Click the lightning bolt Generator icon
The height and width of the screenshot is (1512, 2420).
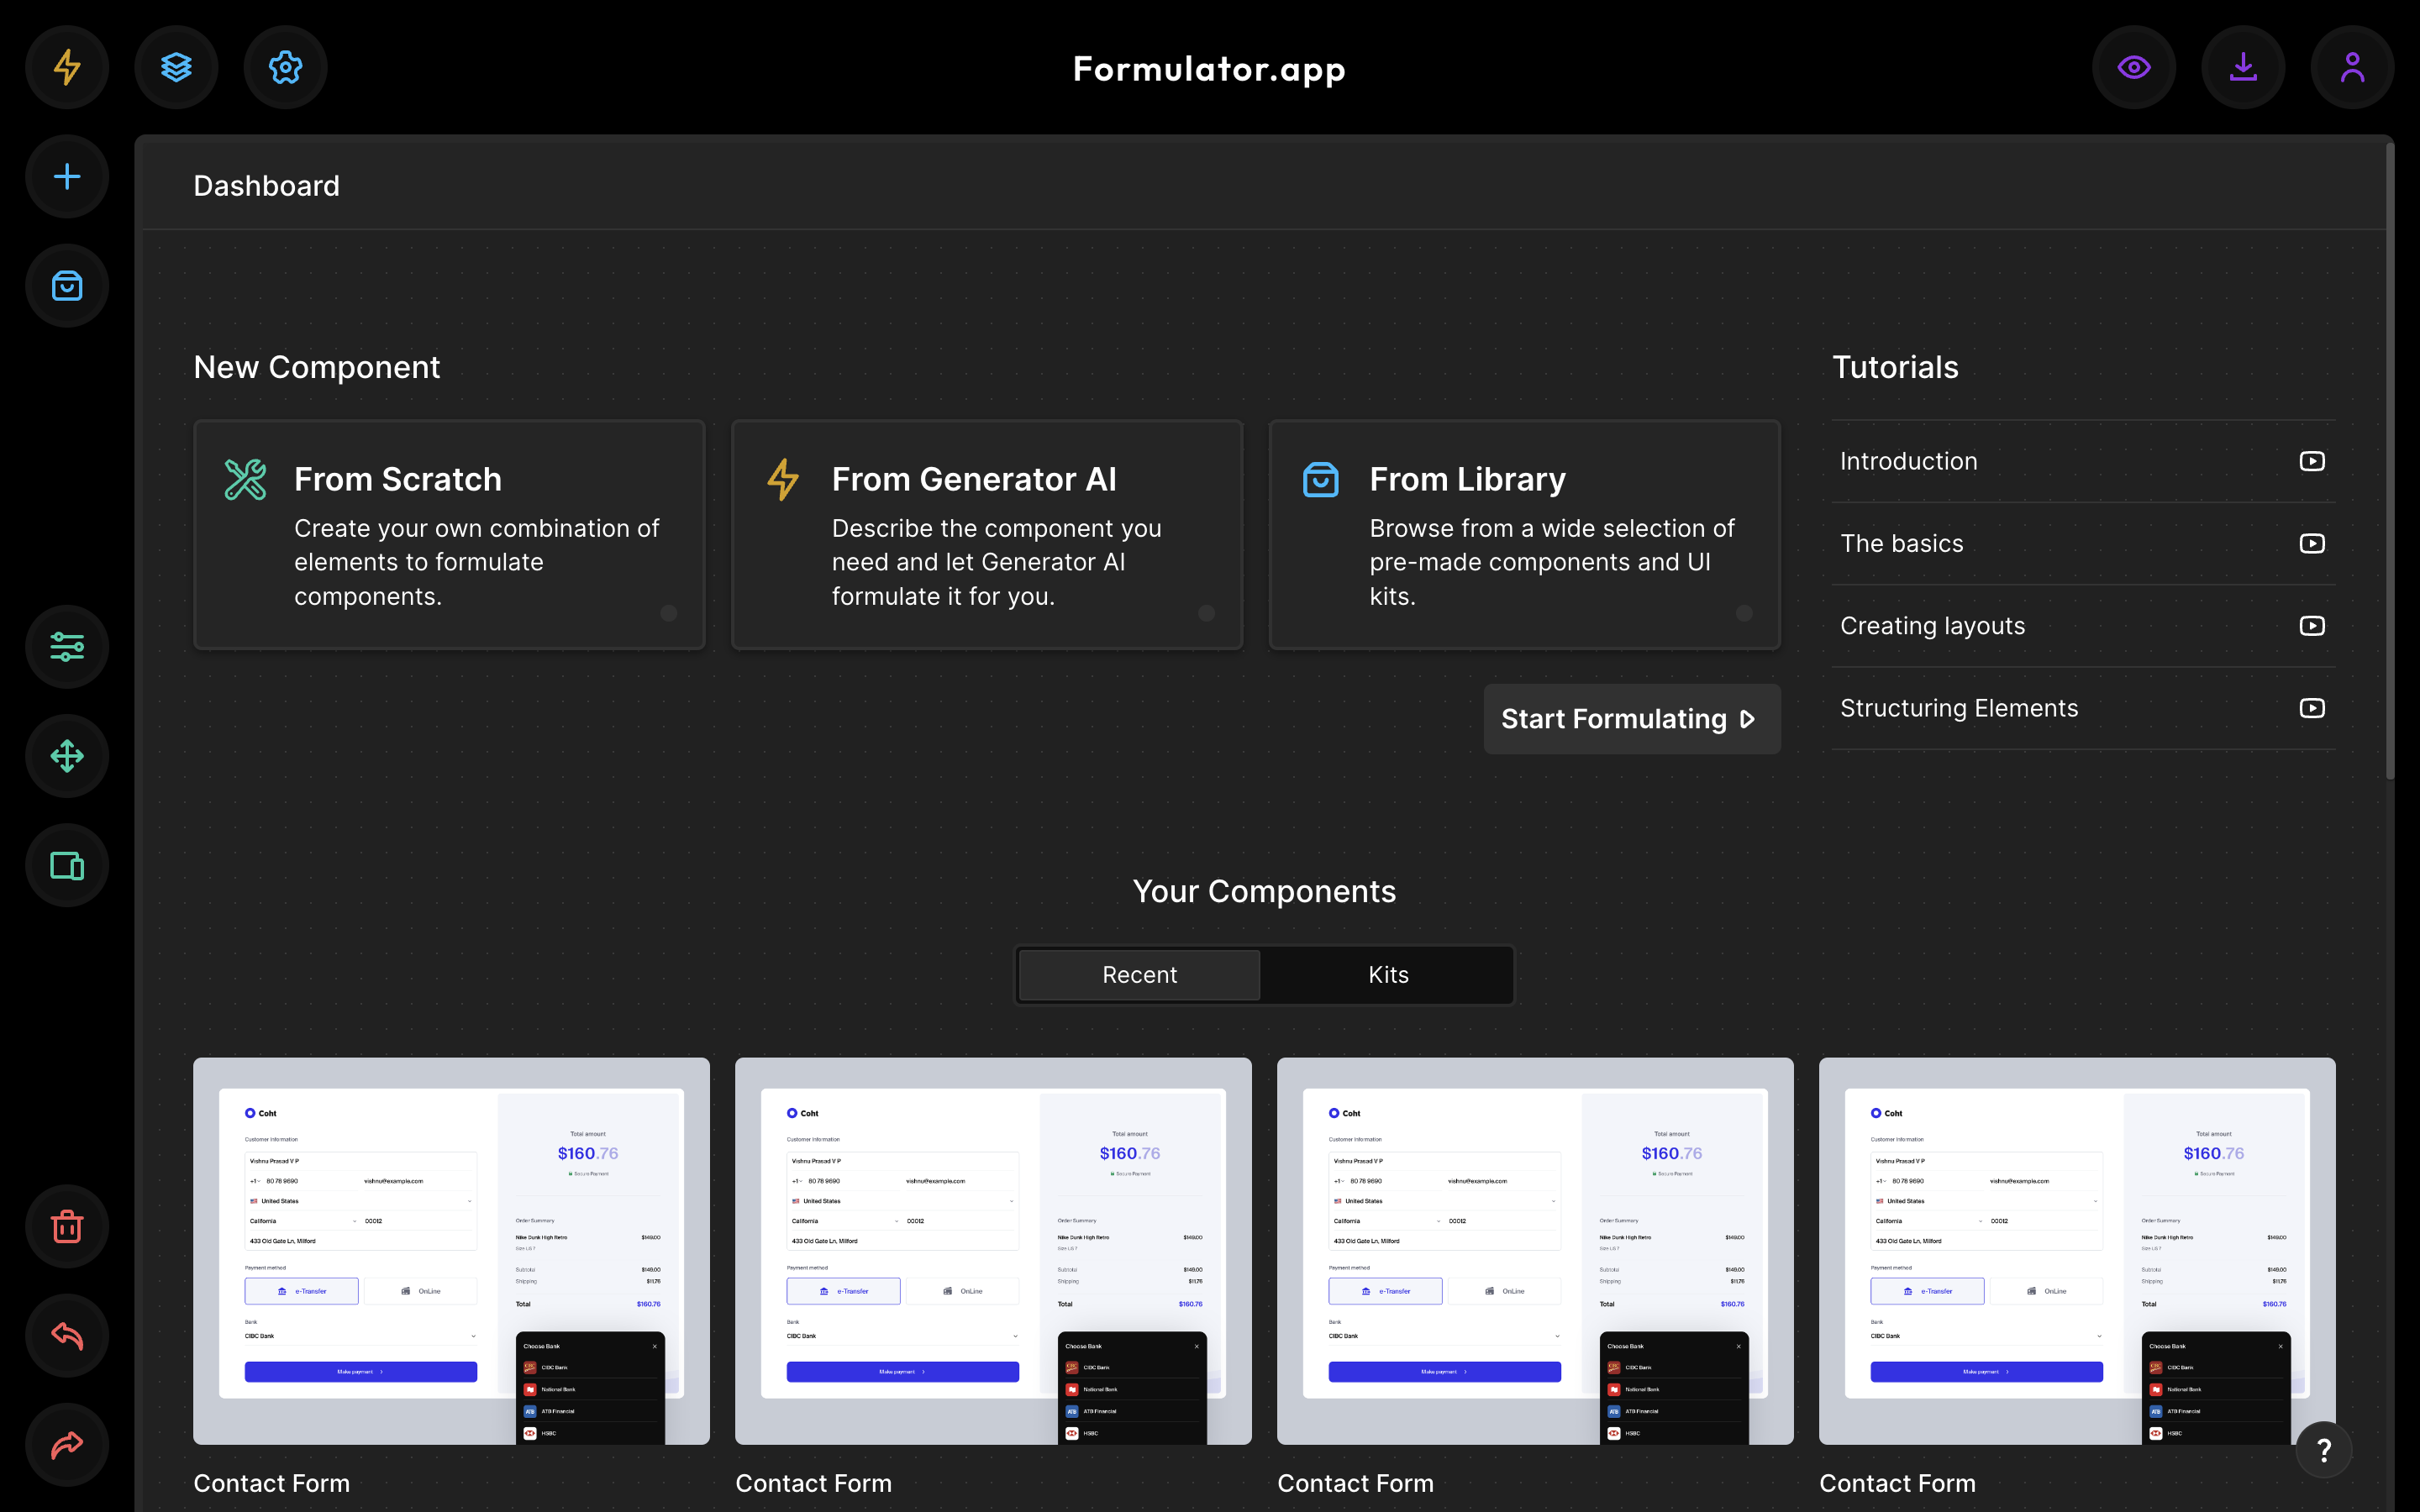(x=67, y=67)
